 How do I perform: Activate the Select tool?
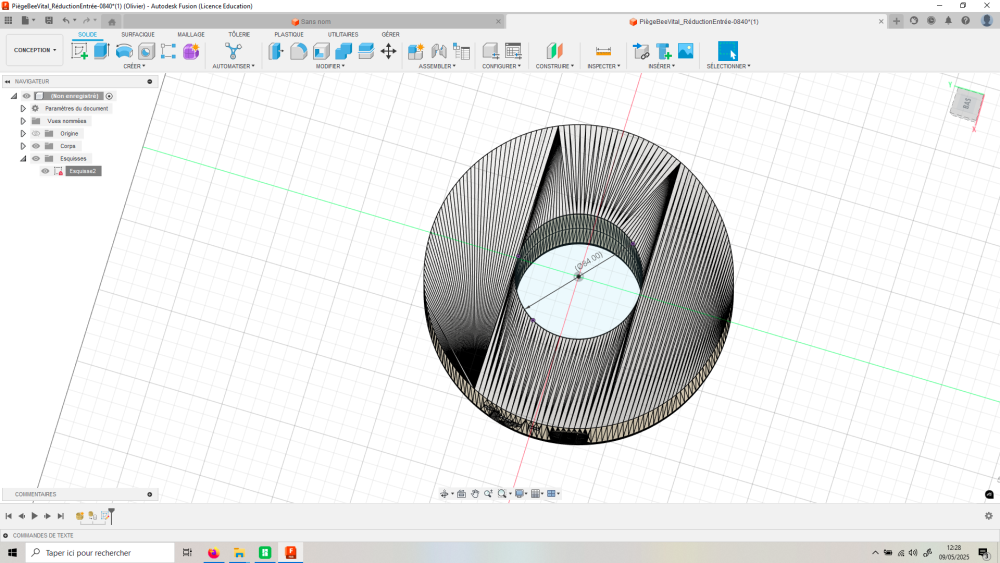click(x=728, y=51)
